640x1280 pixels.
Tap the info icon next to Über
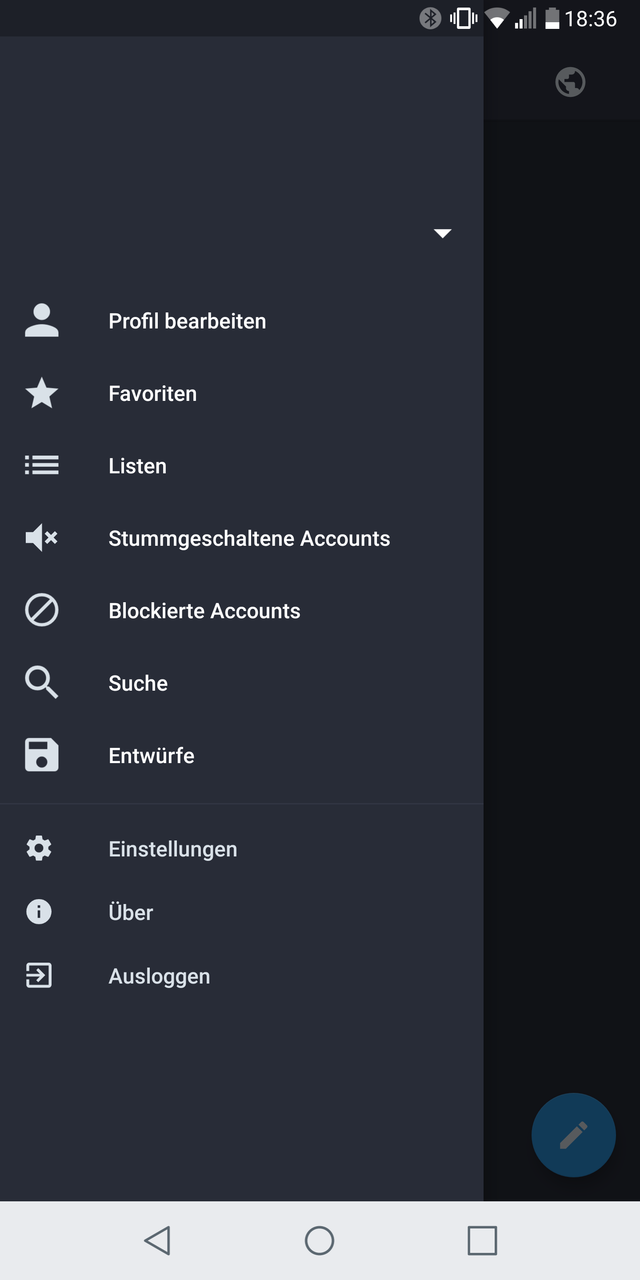39,912
